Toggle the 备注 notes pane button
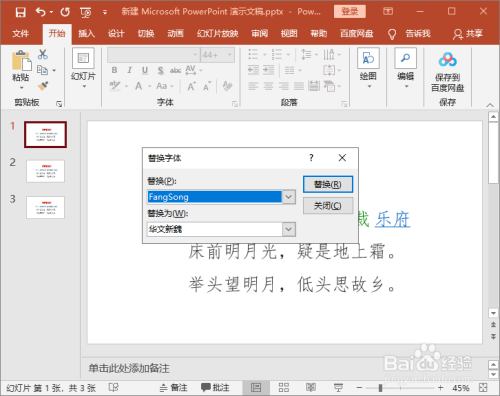This screenshot has height=396, width=500. 173,388
